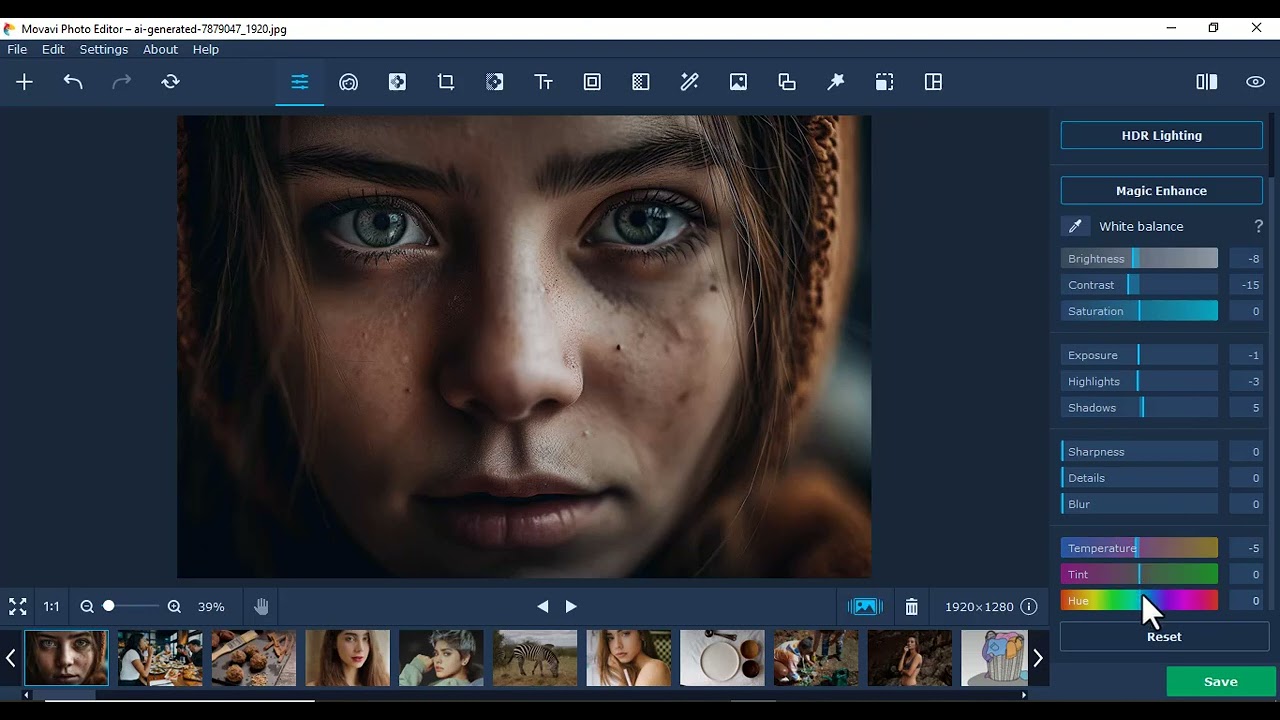
Task: Expand filmstrip right with chevron arrow
Action: click(1038, 658)
